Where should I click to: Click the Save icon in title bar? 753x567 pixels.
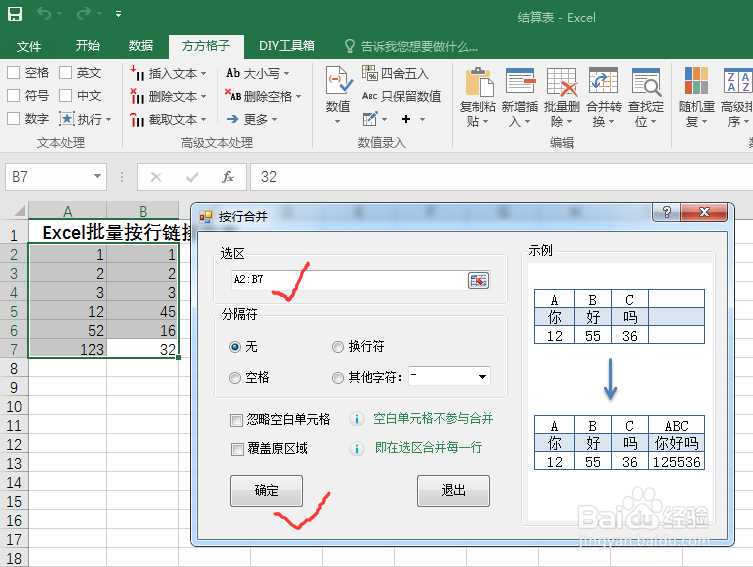pos(14,14)
